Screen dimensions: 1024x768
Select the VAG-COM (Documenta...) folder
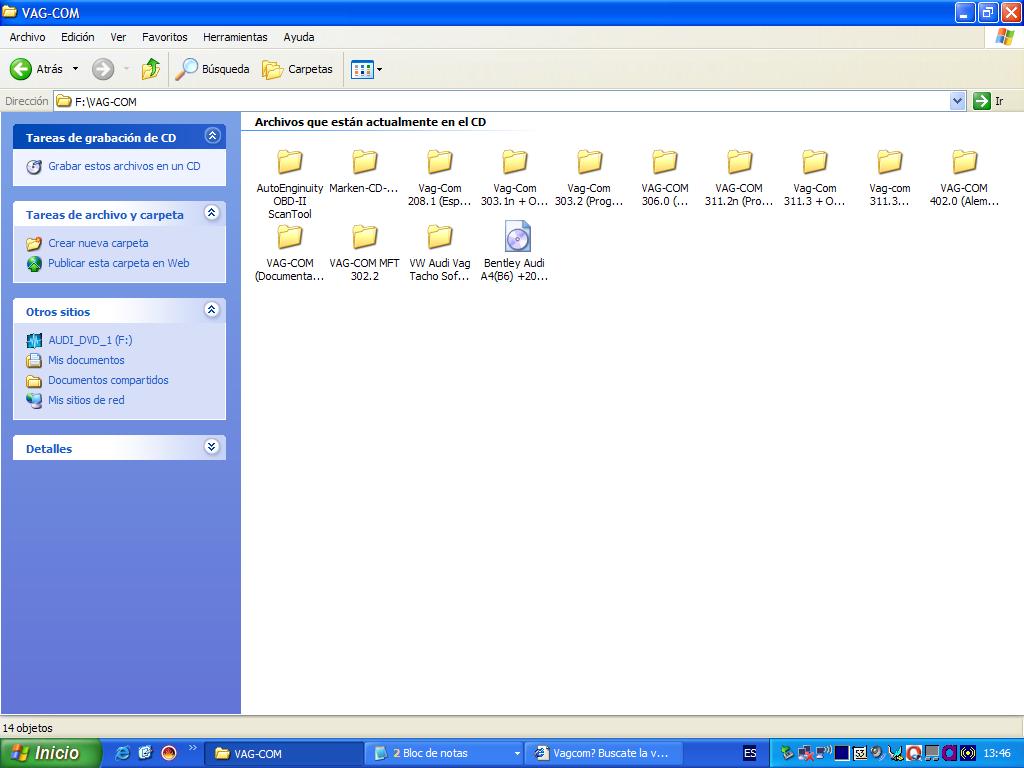pos(289,253)
